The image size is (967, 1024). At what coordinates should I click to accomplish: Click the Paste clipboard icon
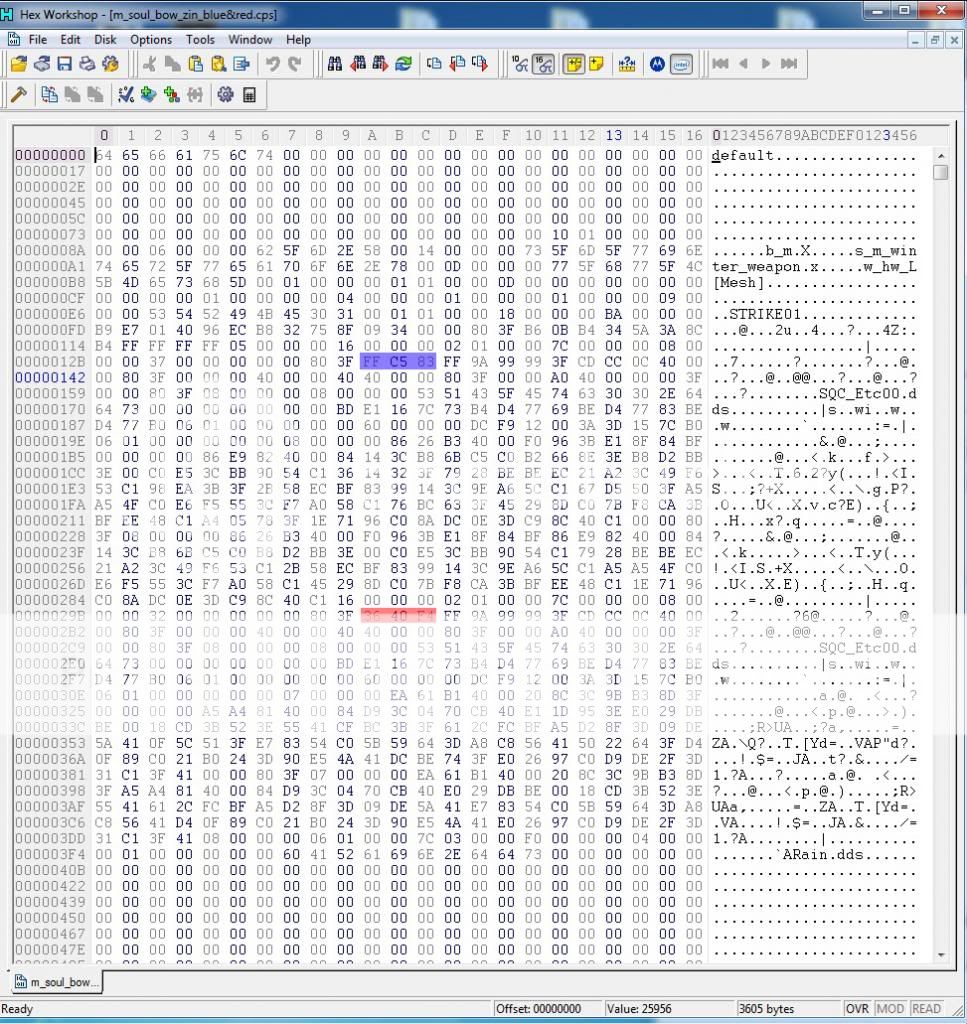pos(195,64)
